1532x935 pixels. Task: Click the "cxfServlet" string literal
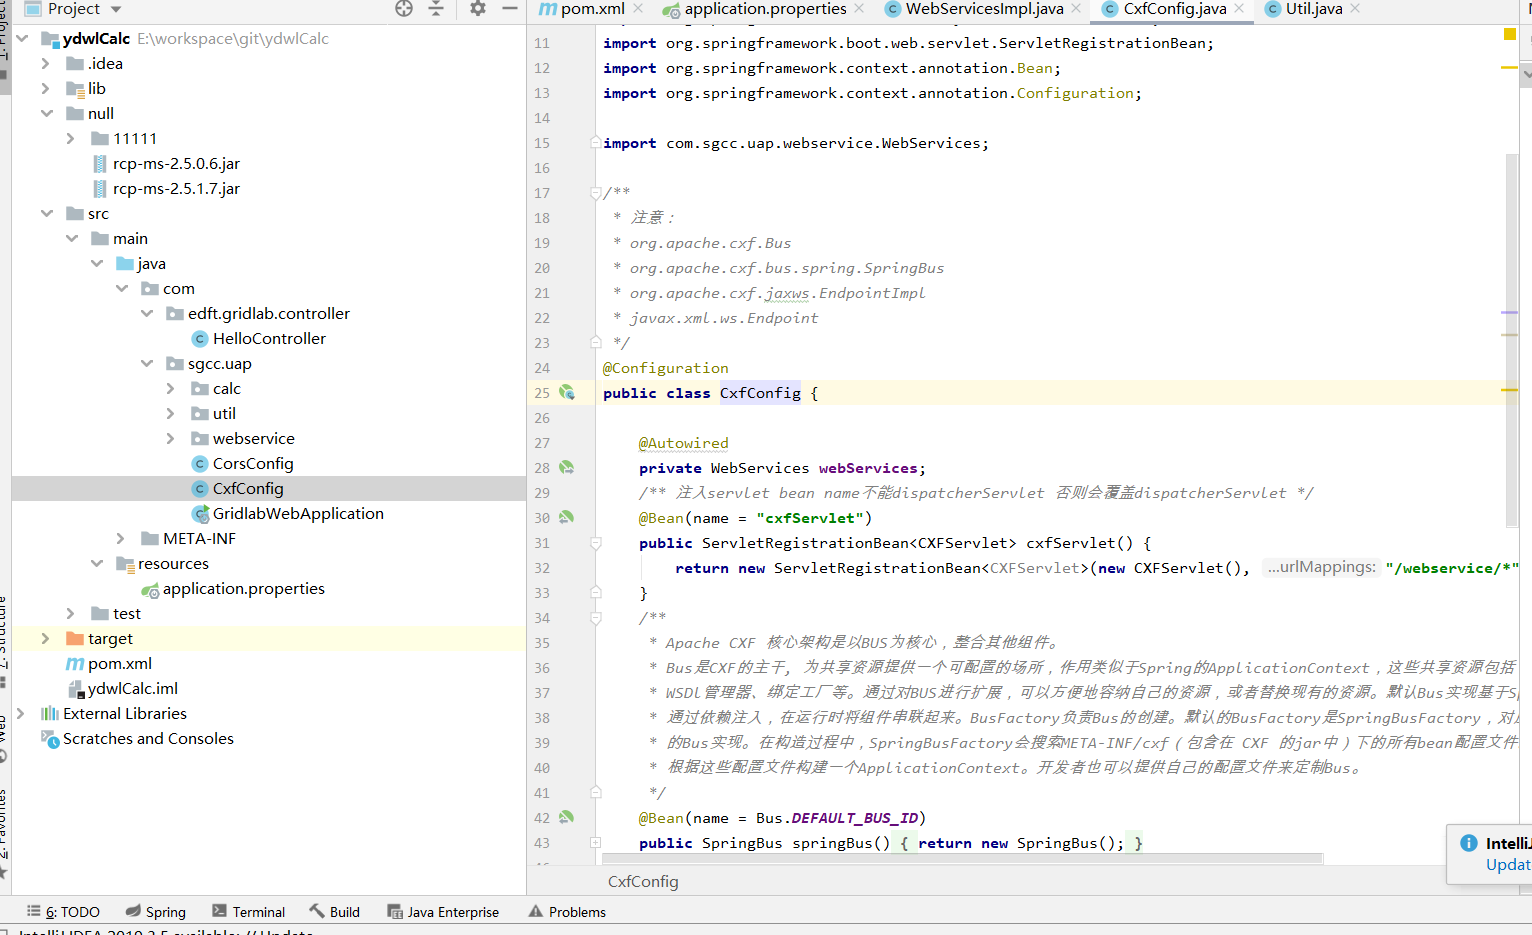tap(810, 518)
